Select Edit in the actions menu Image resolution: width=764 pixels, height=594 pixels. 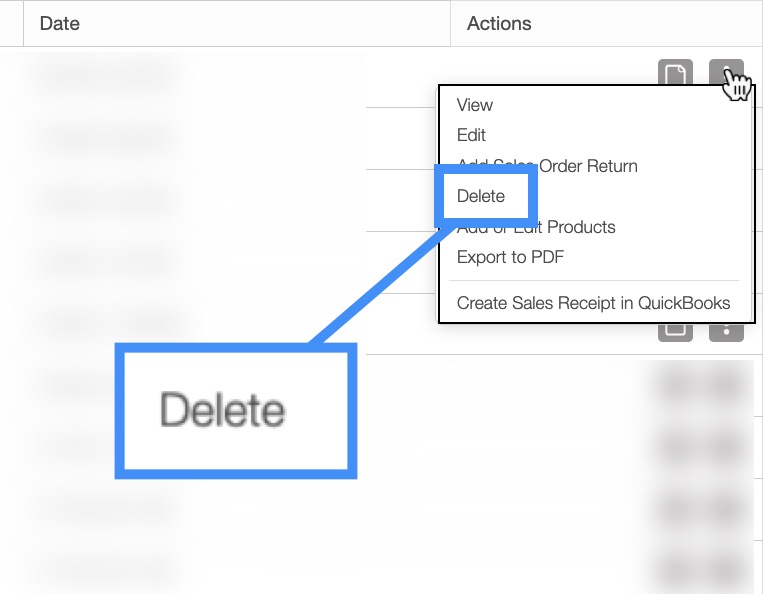(471, 135)
